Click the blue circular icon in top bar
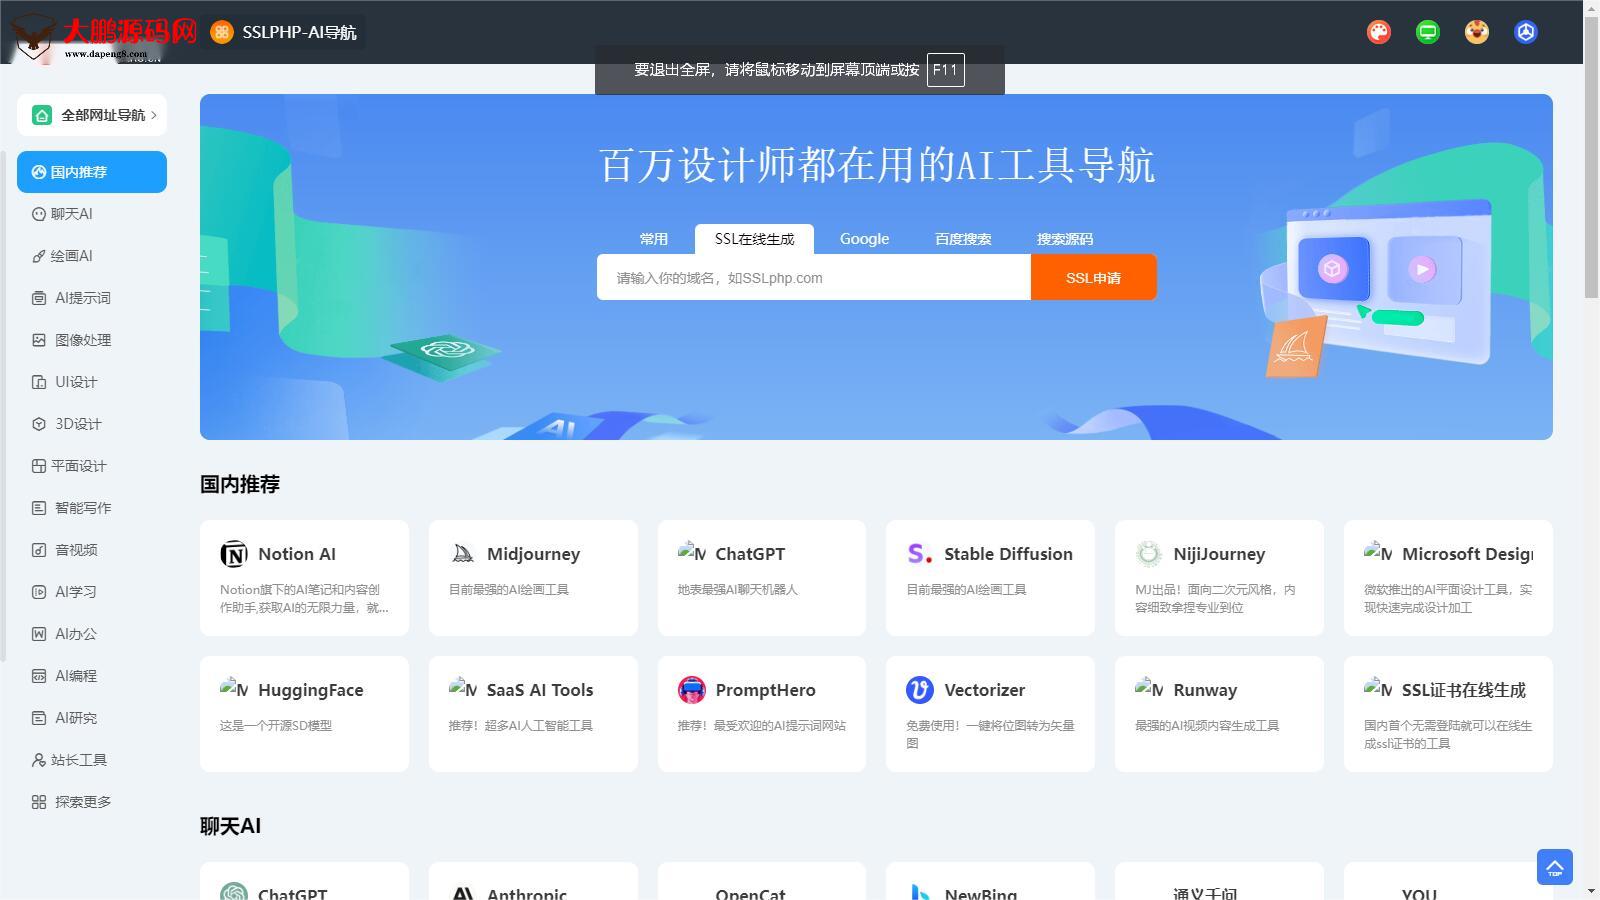The height and width of the screenshot is (900, 1600). [x=1526, y=32]
